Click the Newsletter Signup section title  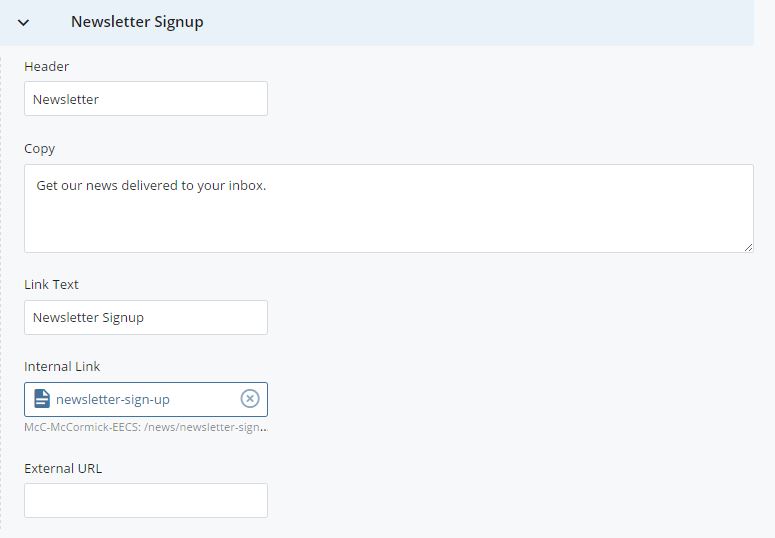(x=137, y=22)
